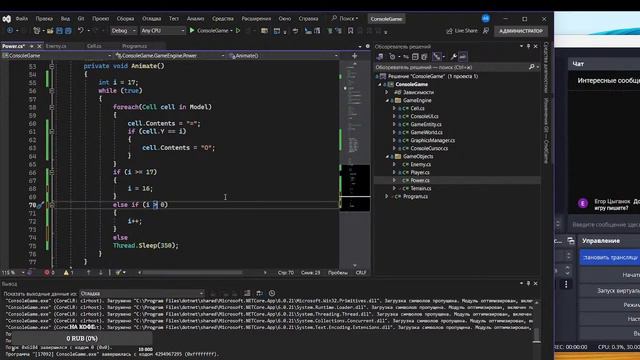Collapse the GameEngine folder
Screen dimensions: 640x360
click(x=387, y=100)
